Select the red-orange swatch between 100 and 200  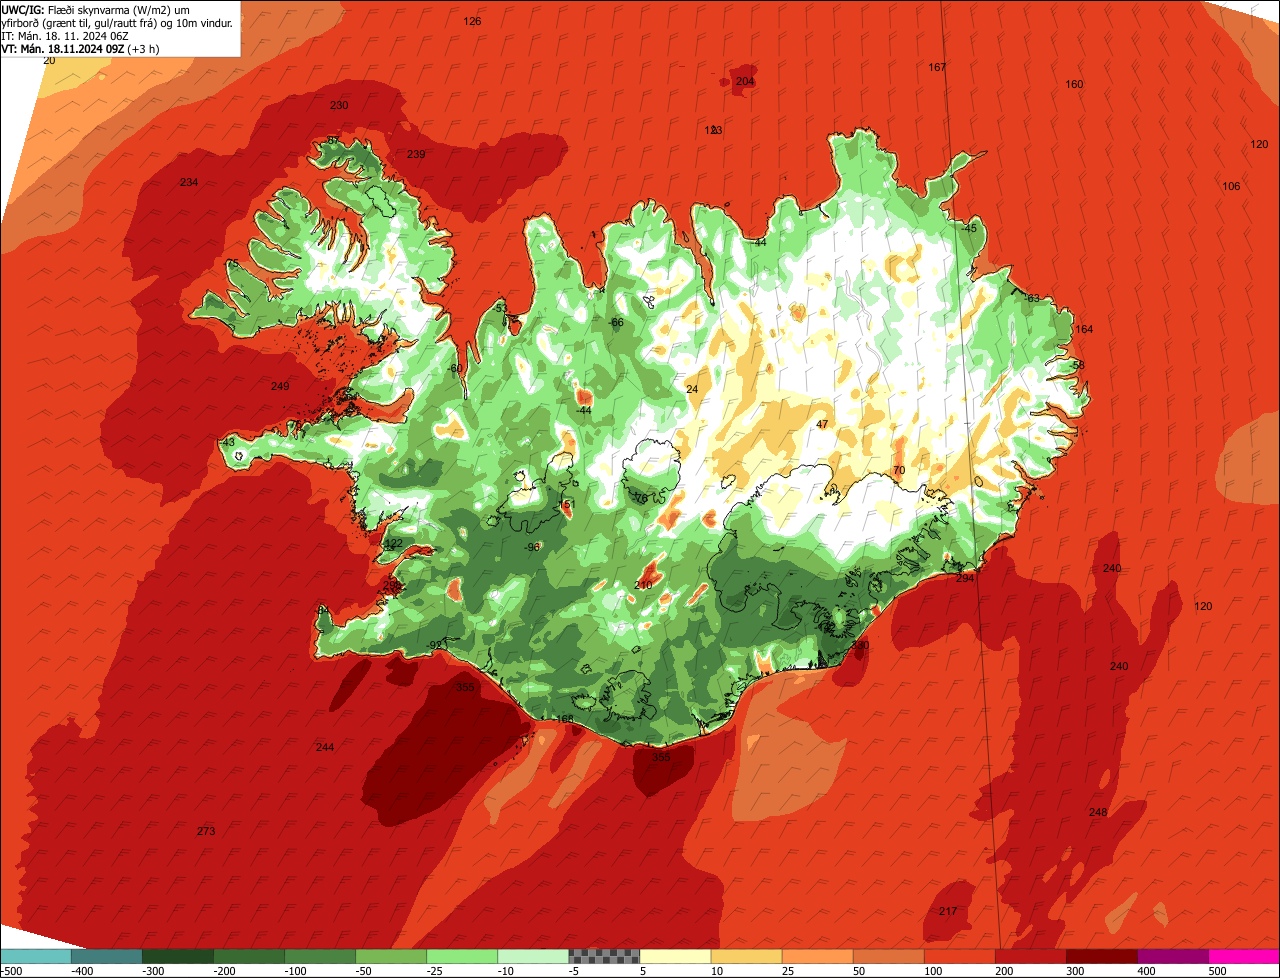pos(959,956)
